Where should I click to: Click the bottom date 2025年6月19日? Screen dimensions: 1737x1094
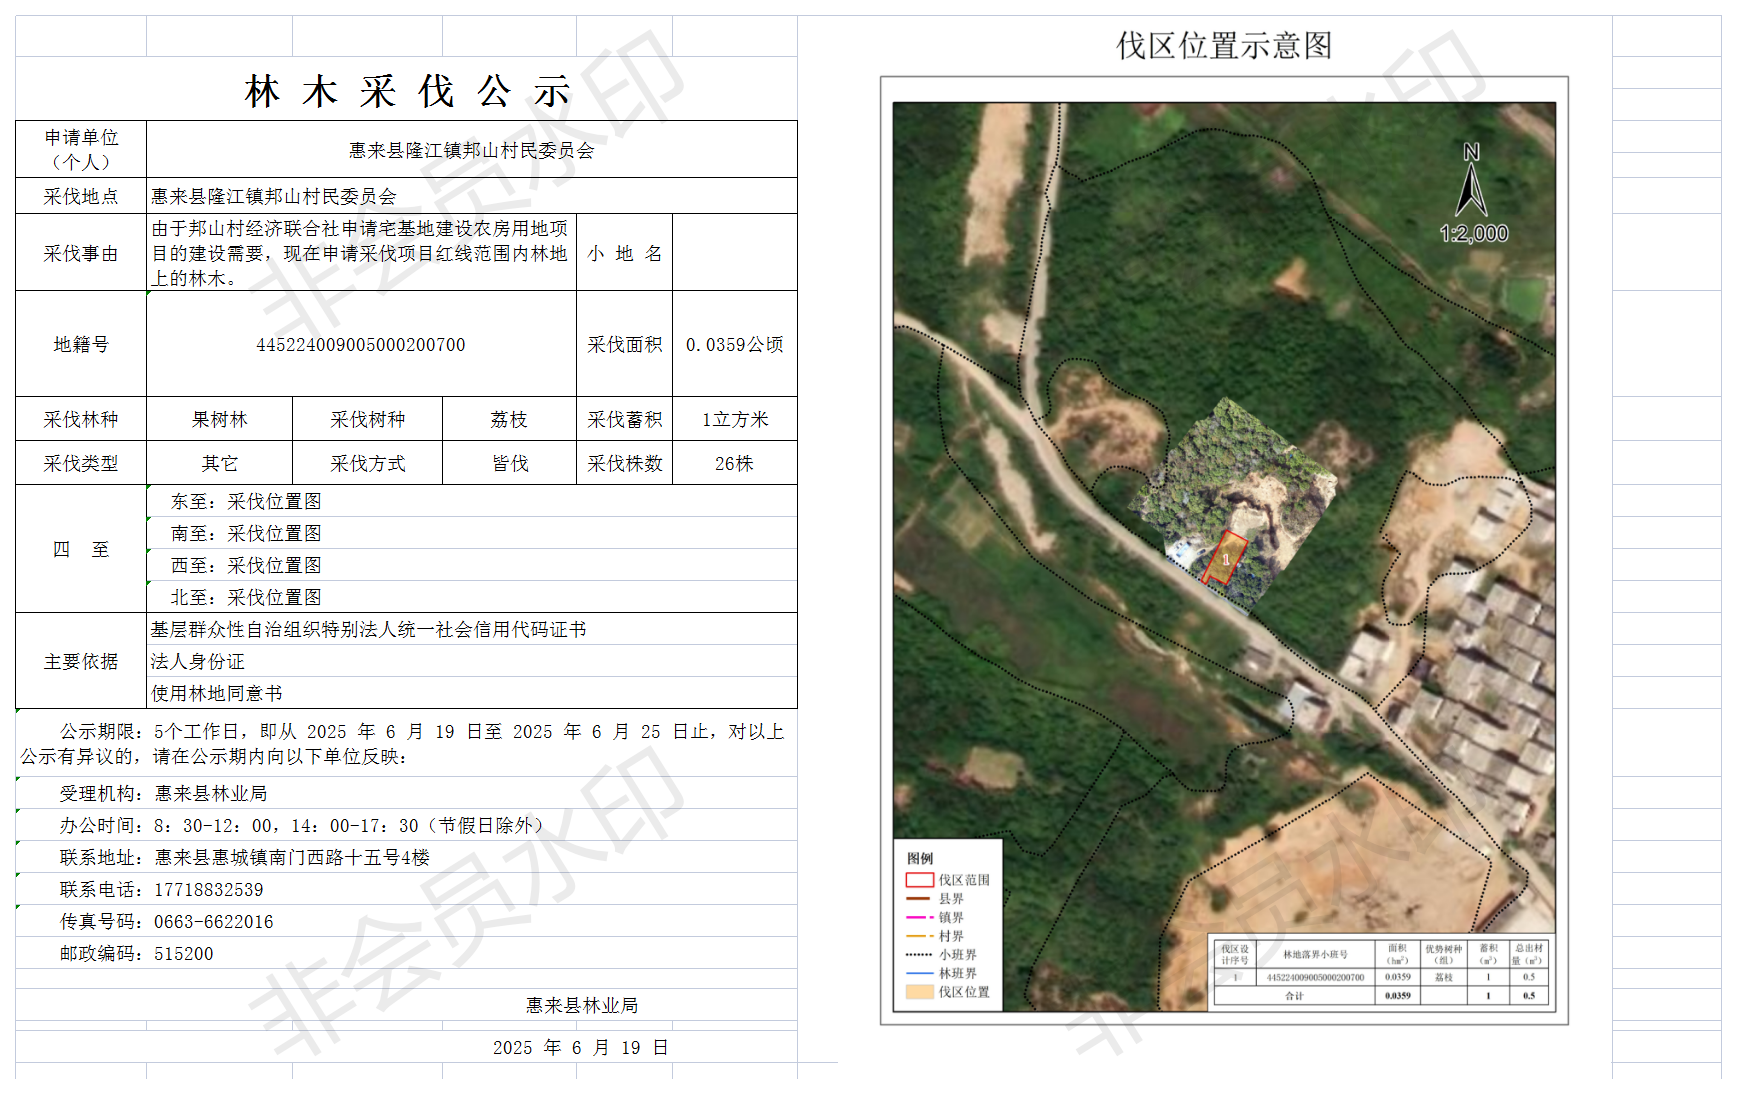581,1047
